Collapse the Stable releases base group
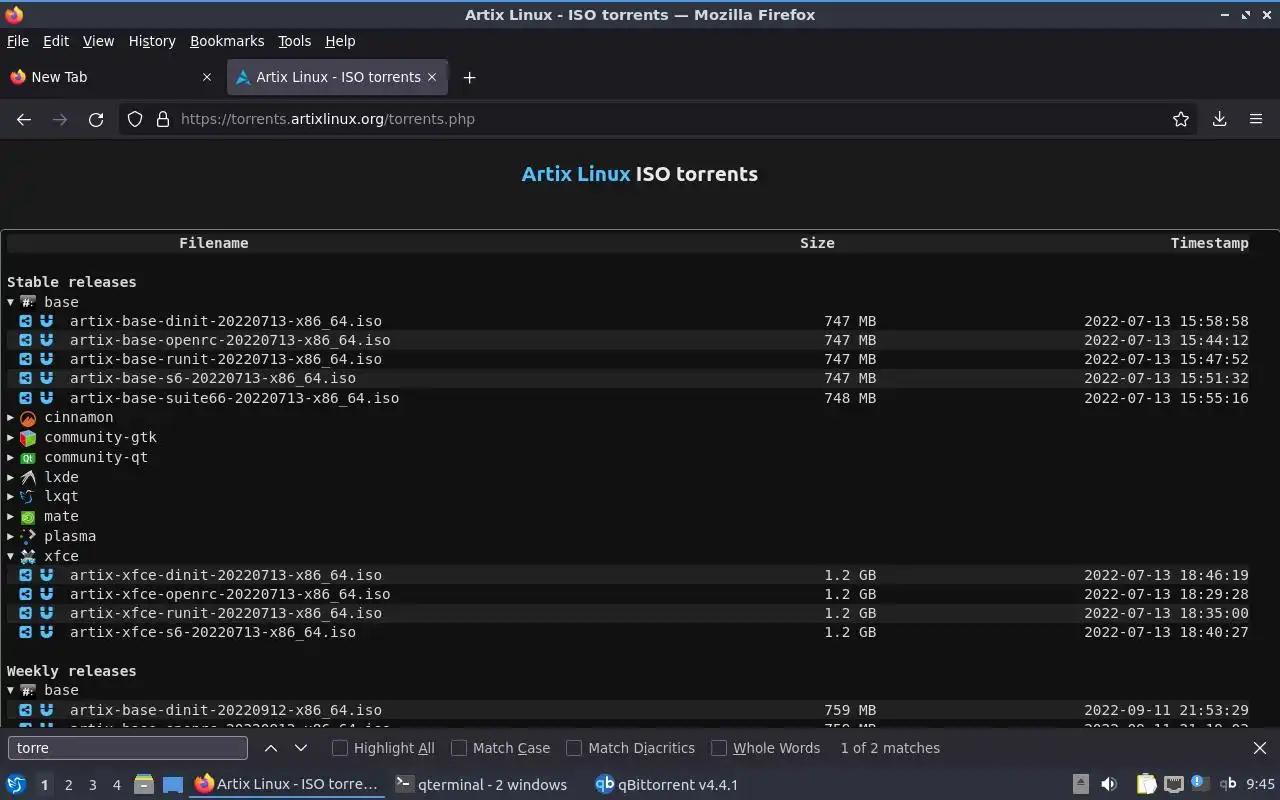Viewport: 1280px width, 800px height. pyautogui.click(x=11, y=302)
